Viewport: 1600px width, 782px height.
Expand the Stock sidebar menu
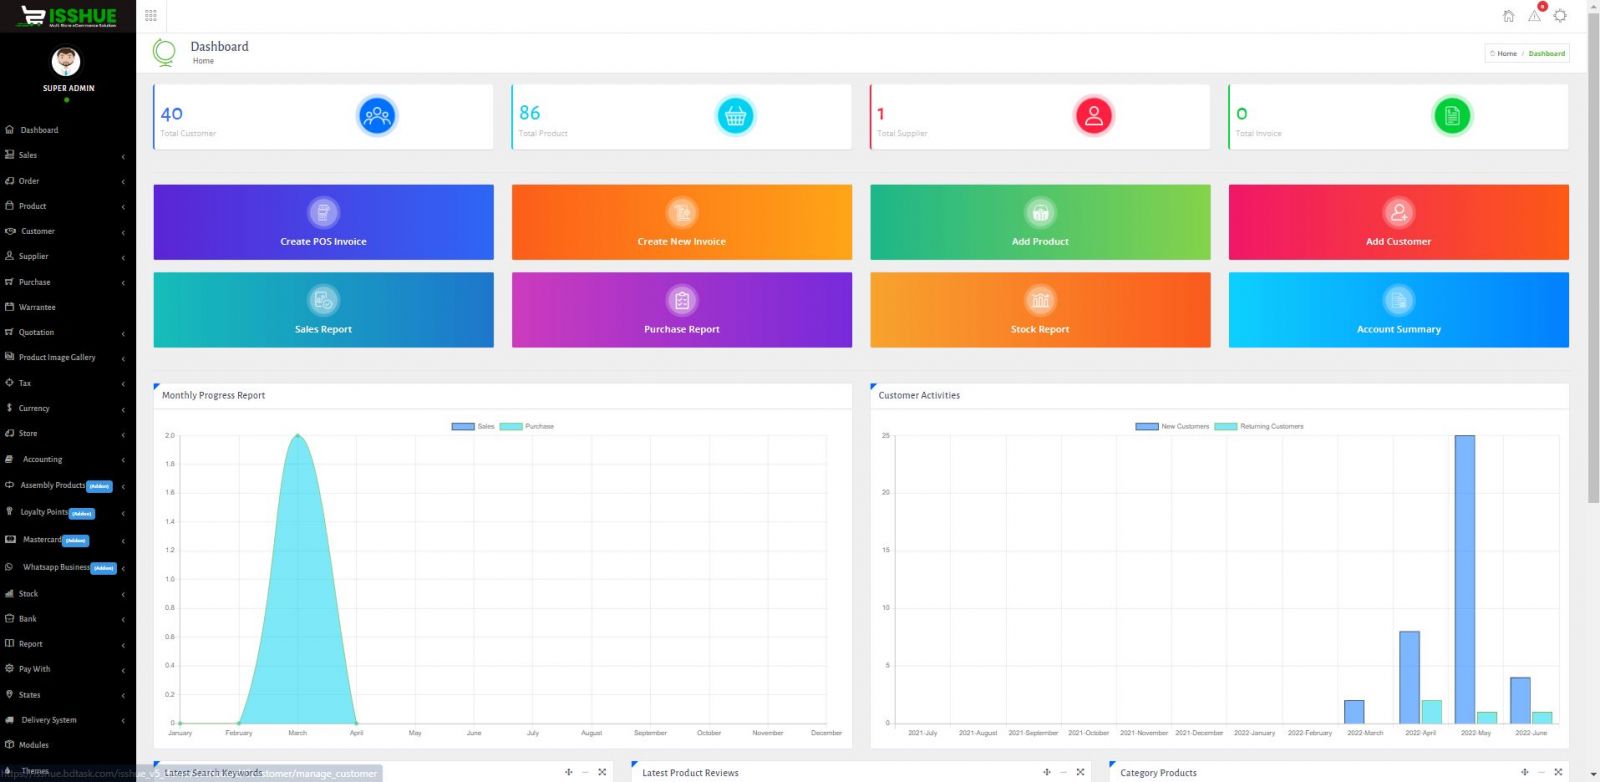point(66,593)
